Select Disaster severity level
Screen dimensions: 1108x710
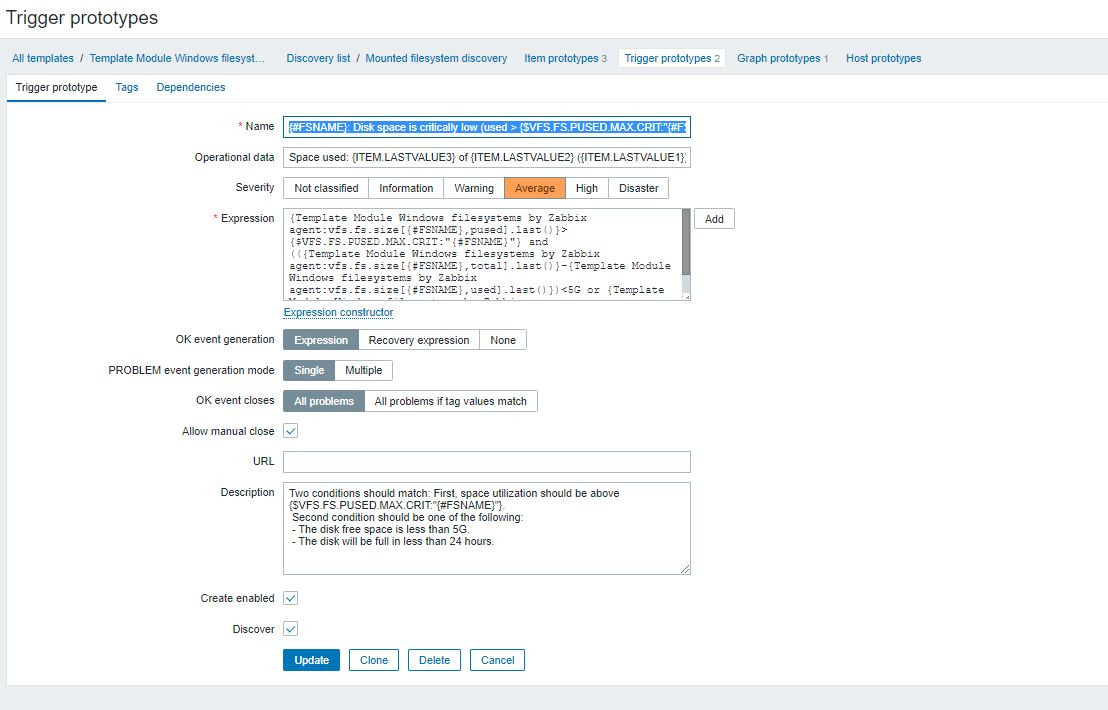click(638, 188)
